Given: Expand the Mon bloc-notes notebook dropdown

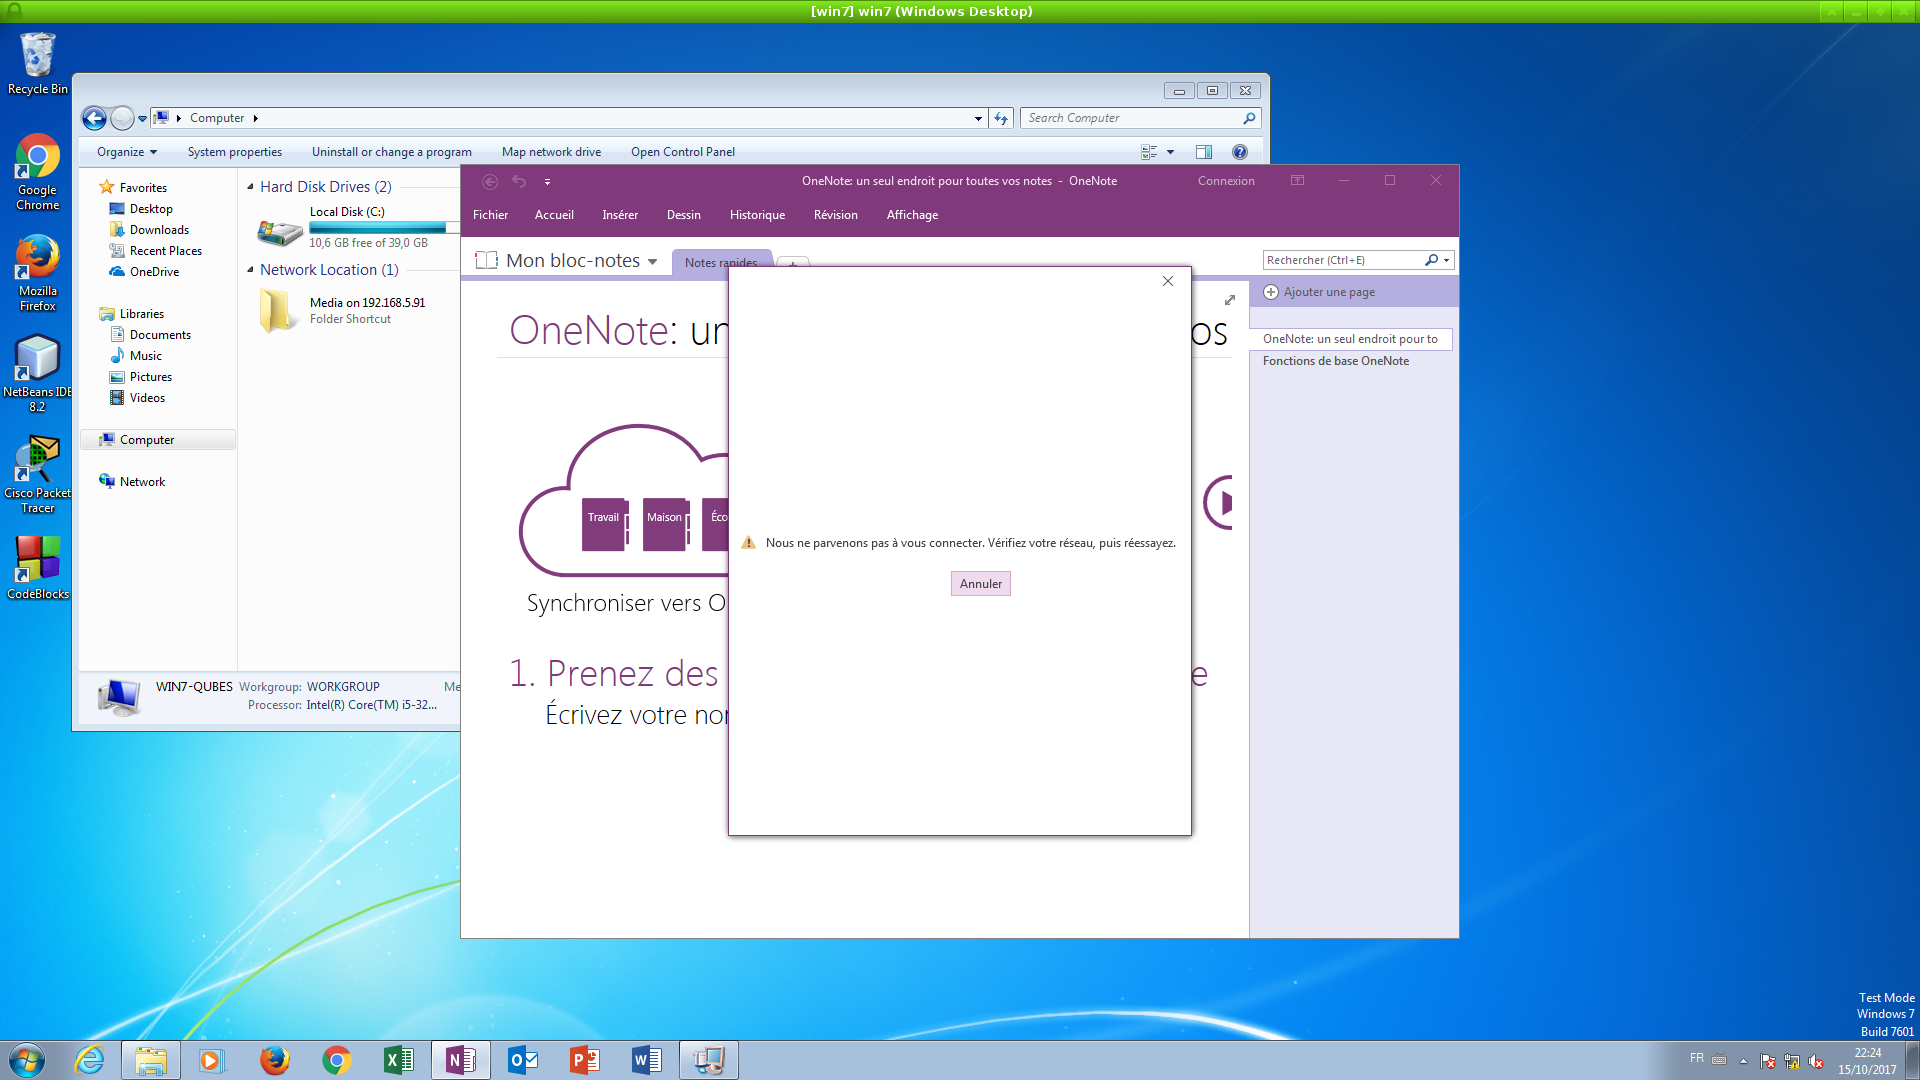Looking at the screenshot, I should [653, 262].
